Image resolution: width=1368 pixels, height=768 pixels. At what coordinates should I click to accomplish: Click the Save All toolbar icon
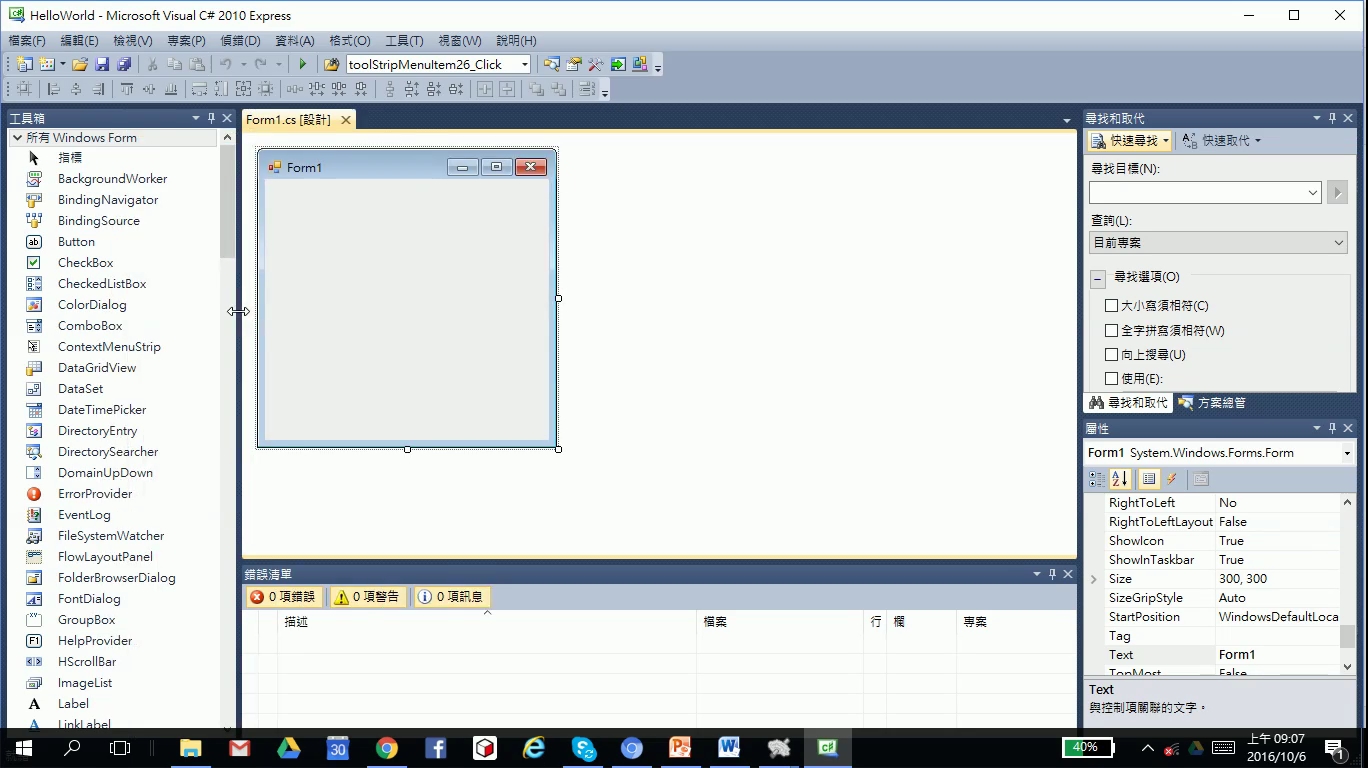point(124,64)
